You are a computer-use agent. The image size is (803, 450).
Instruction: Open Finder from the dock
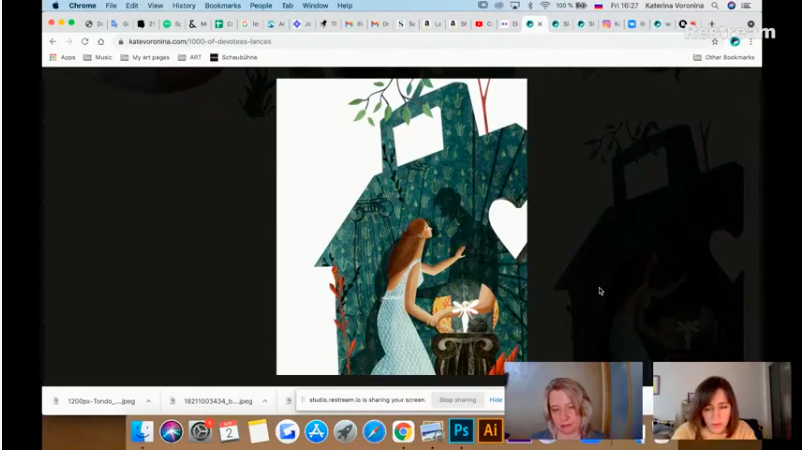(x=142, y=431)
